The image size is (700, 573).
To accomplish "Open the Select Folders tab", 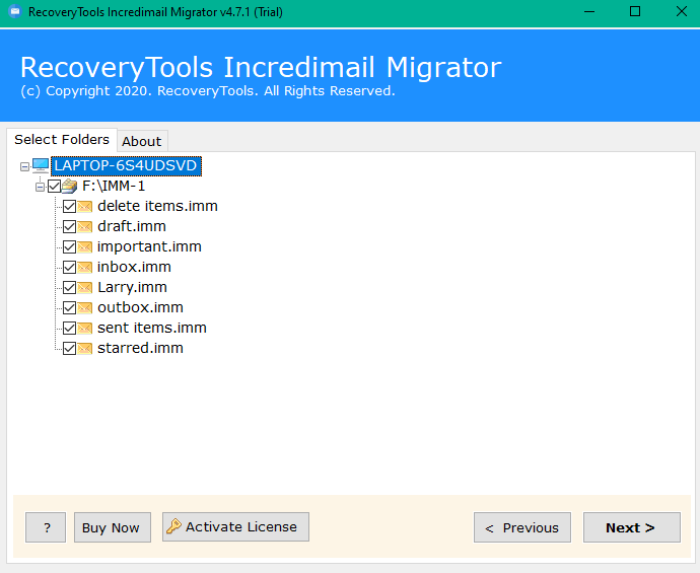I will [62, 140].
